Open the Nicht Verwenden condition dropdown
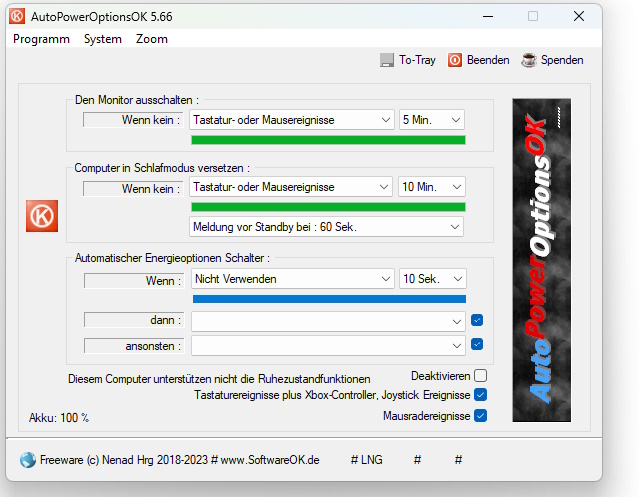This screenshot has height=497, width=639. click(291, 279)
